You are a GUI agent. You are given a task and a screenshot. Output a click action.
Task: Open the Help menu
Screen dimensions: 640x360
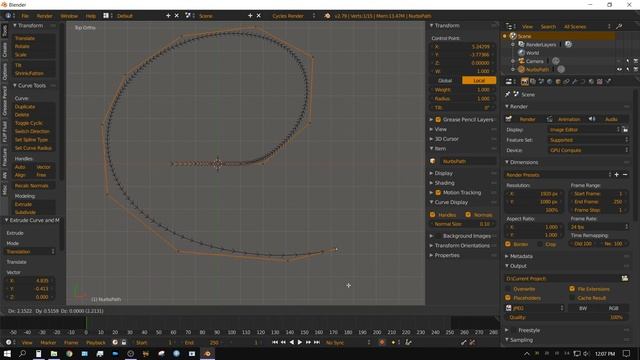click(91, 16)
